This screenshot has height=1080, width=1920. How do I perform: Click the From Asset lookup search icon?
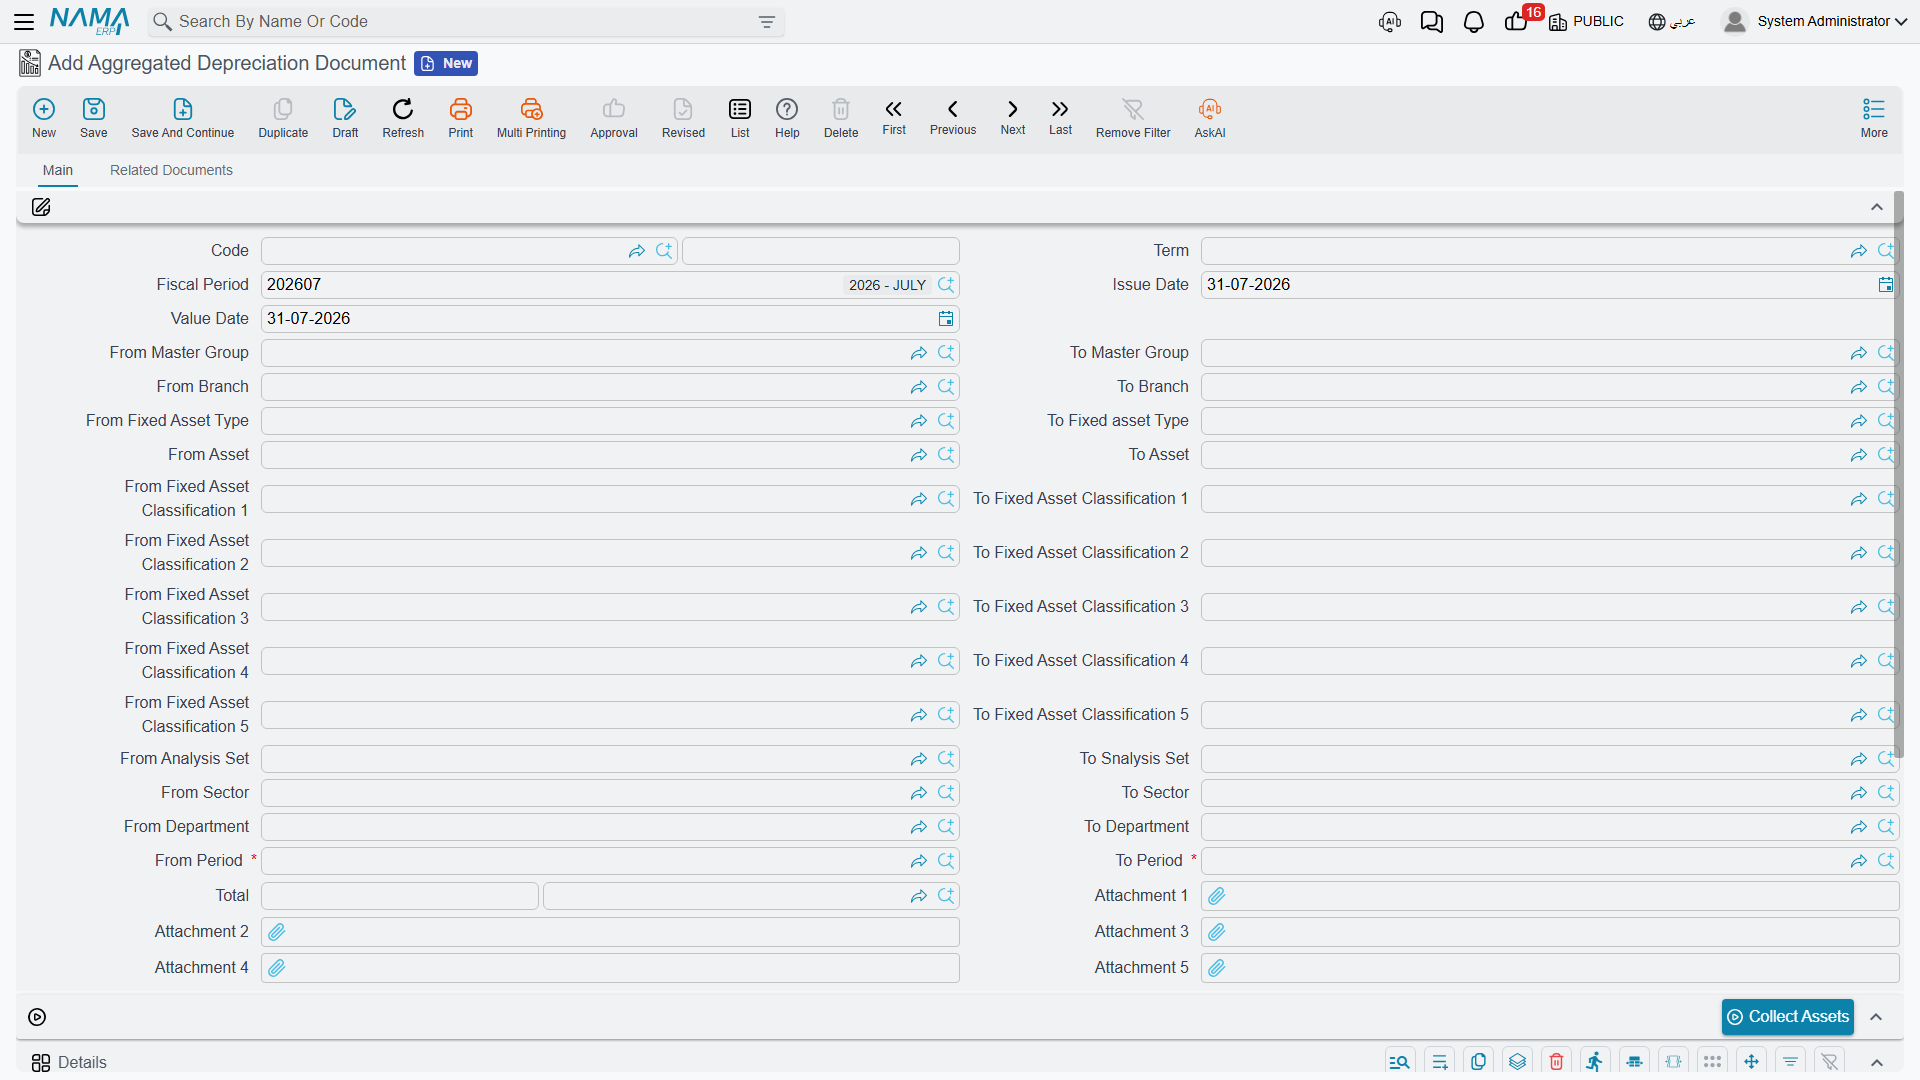click(946, 455)
